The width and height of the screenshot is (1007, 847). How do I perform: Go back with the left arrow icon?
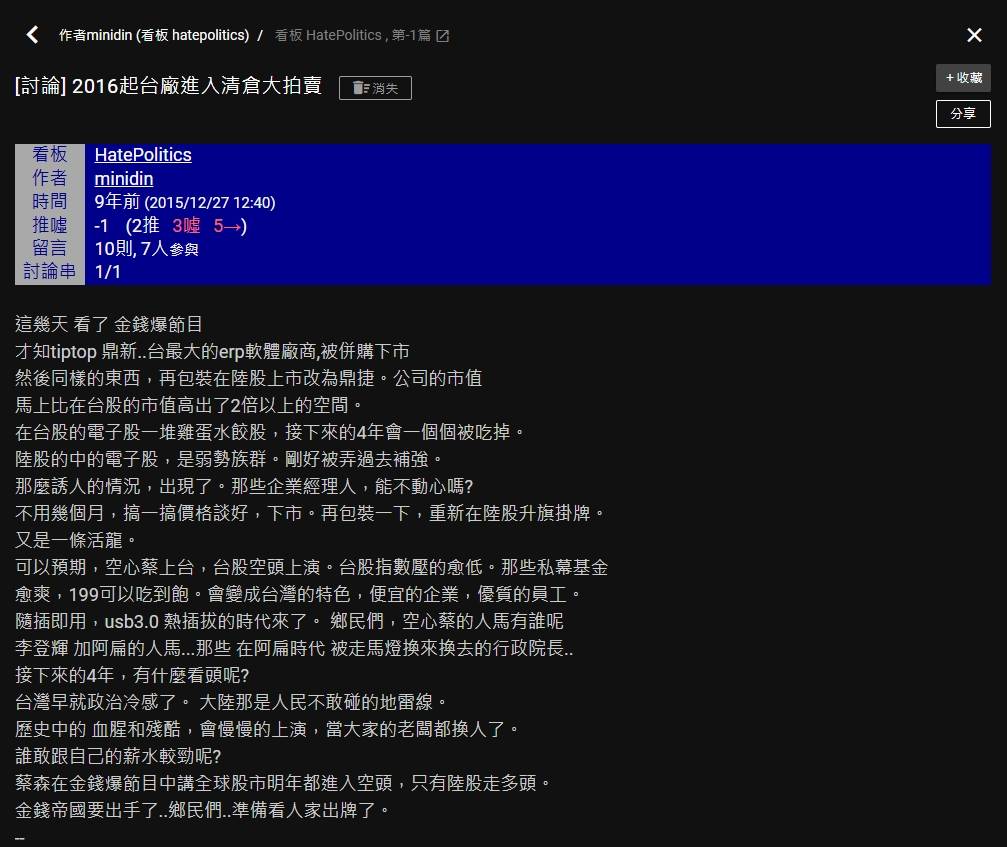32,35
